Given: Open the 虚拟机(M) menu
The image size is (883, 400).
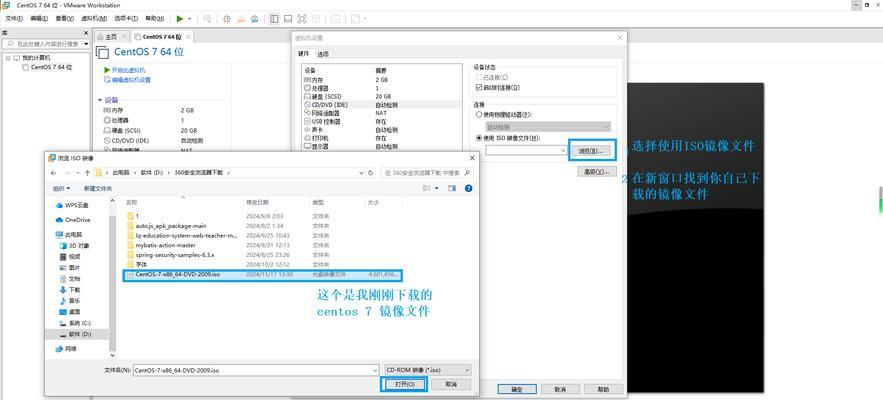Looking at the screenshot, I should click(x=94, y=19).
